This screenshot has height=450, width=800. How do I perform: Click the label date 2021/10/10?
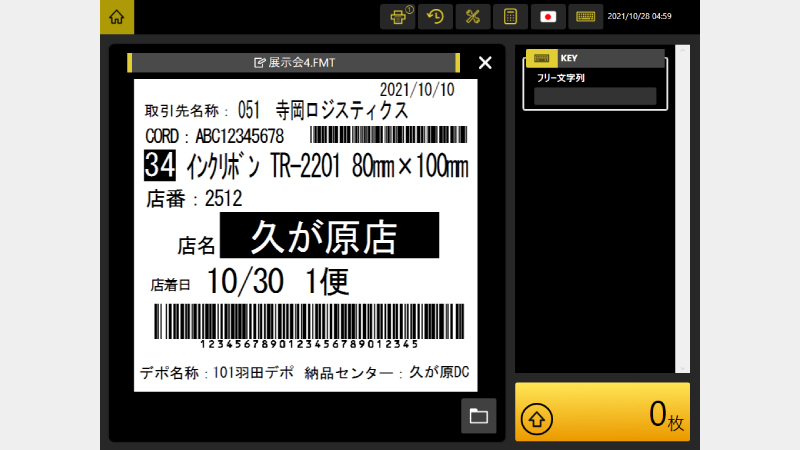click(417, 90)
